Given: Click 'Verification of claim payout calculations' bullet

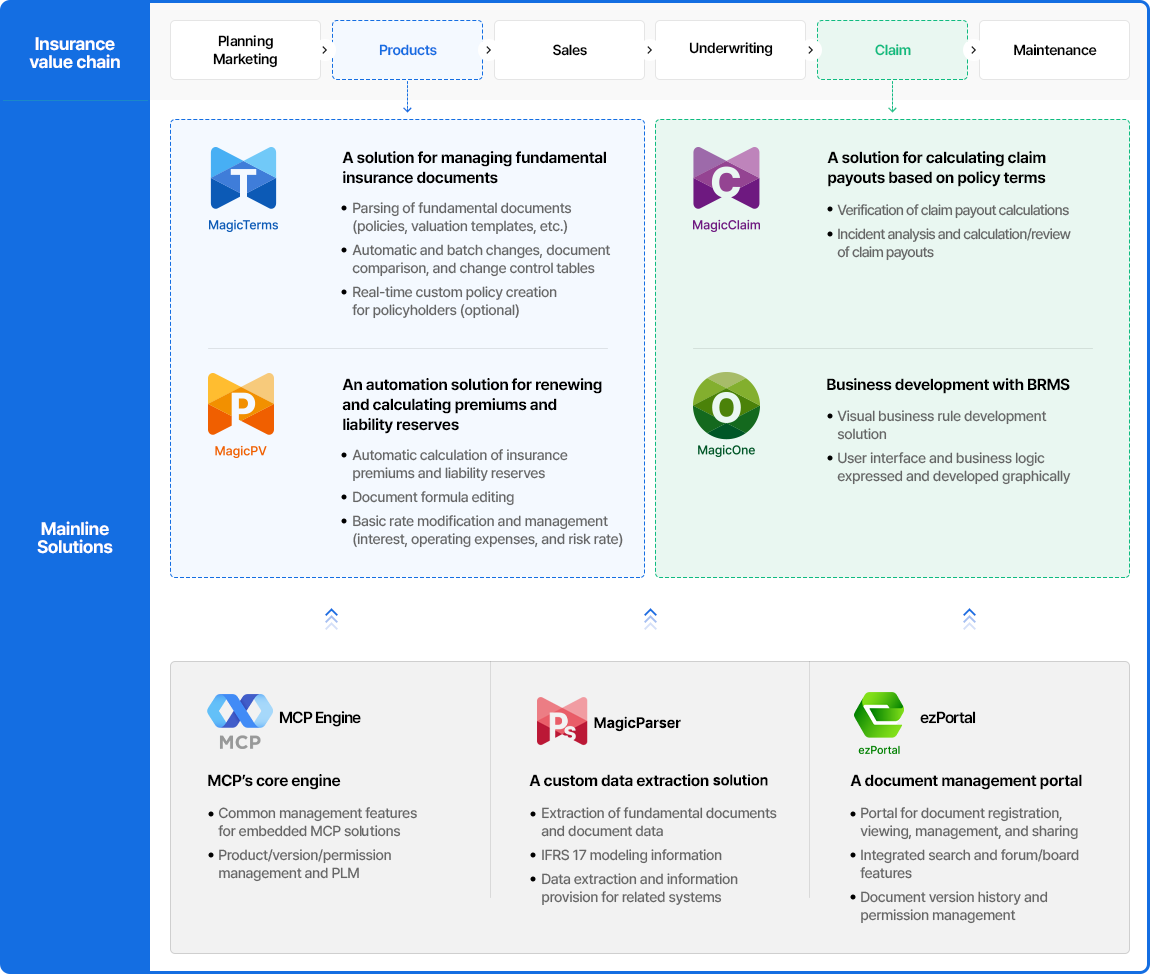Looking at the screenshot, I should tap(953, 210).
